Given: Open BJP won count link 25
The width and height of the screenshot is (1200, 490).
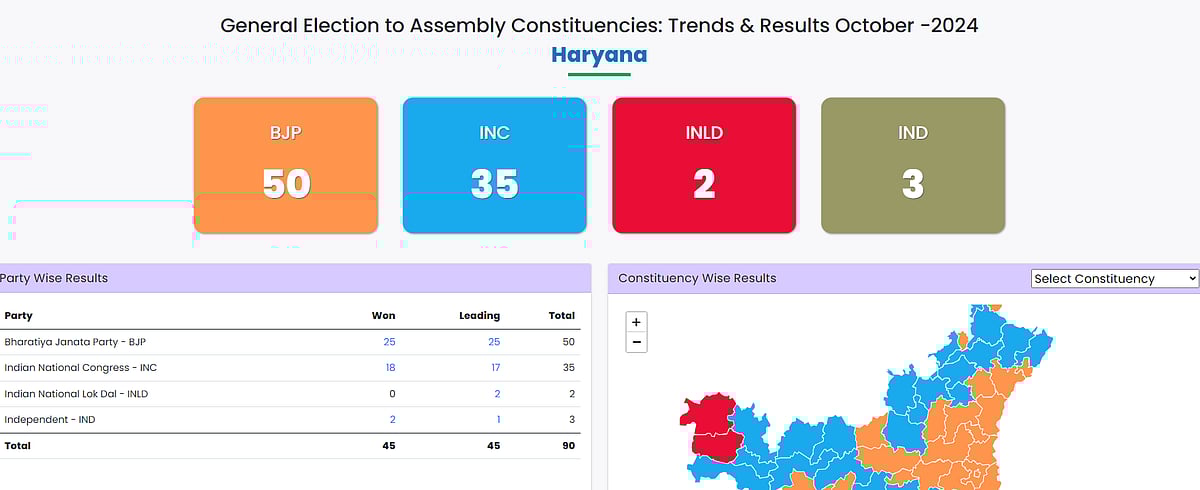Looking at the screenshot, I should tap(389, 342).
